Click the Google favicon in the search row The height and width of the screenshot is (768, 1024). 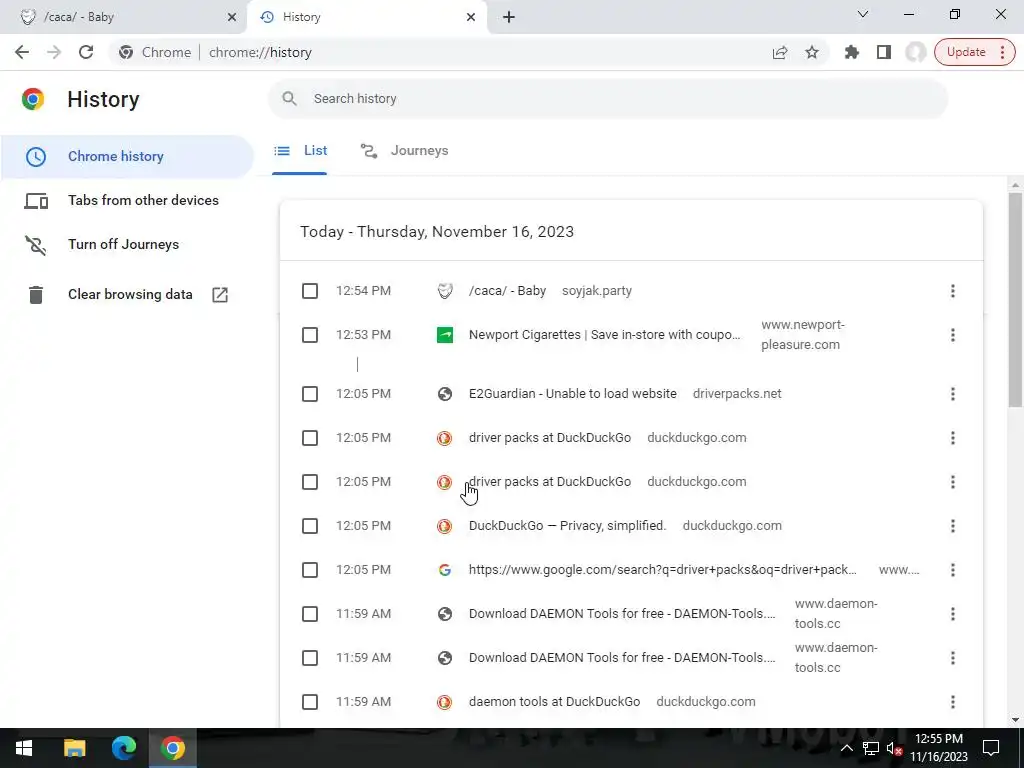tap(445, 570)
